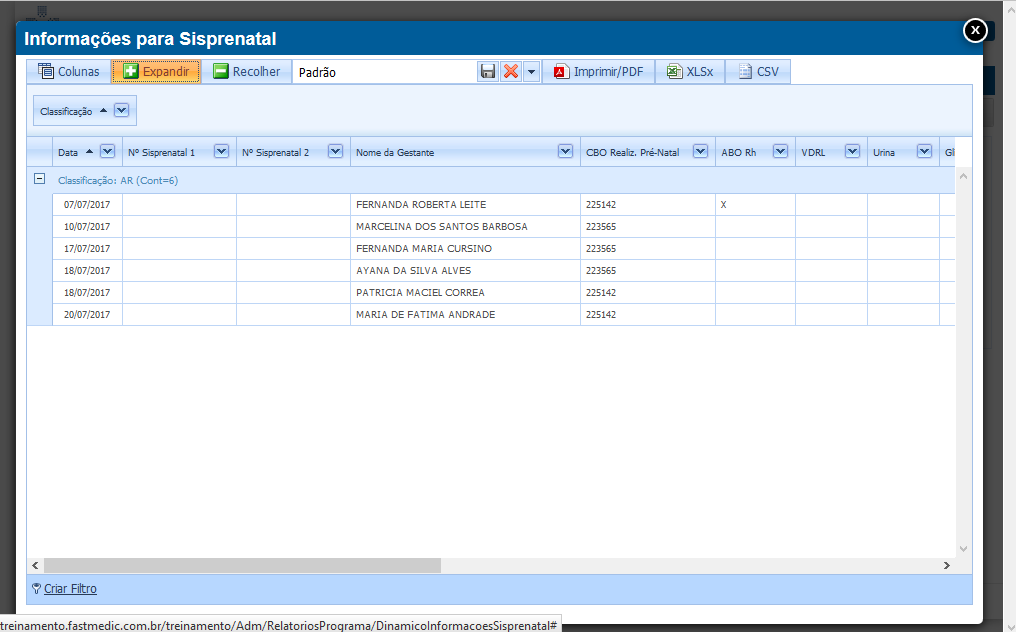Select the AYANA DA SILVA ALVES row
Viewport: 1016px width, 632px height.
tap(503, 270)
